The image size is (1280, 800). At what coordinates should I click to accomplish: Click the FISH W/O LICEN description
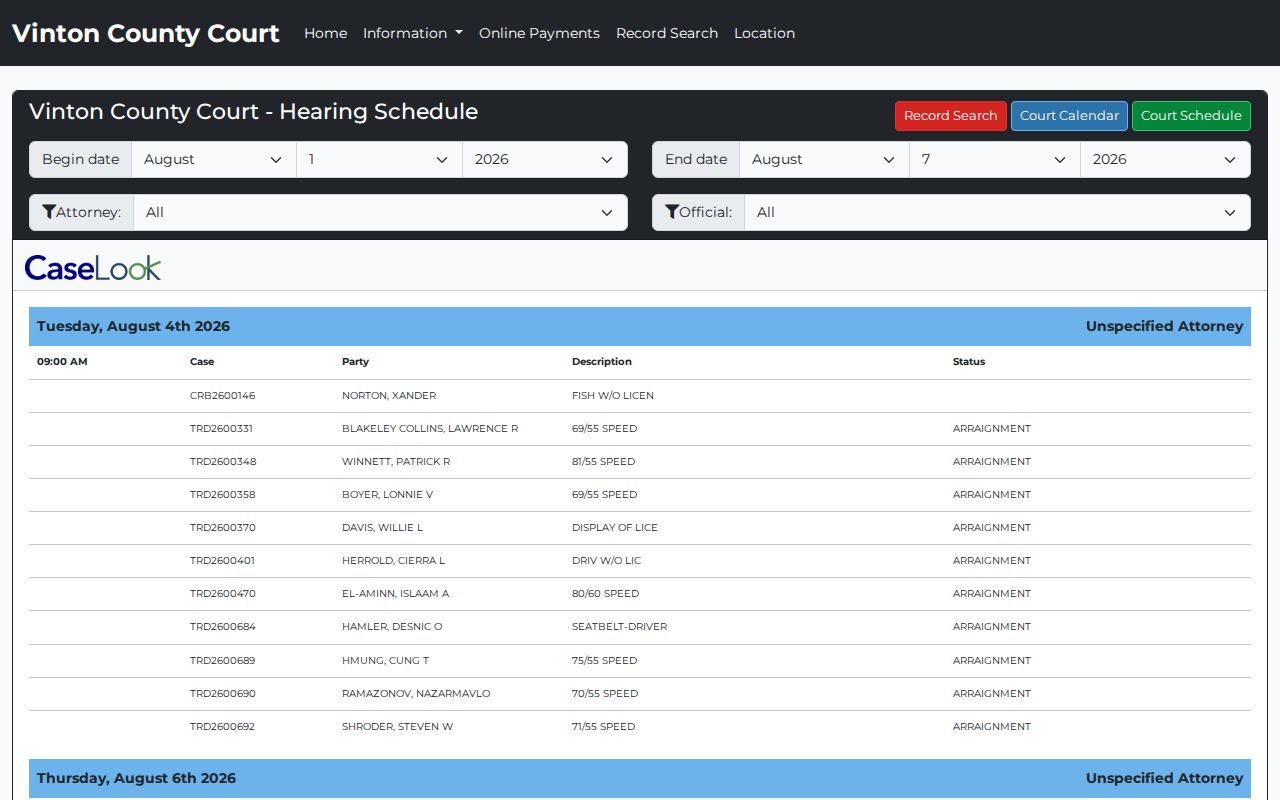tap(613, 395)
